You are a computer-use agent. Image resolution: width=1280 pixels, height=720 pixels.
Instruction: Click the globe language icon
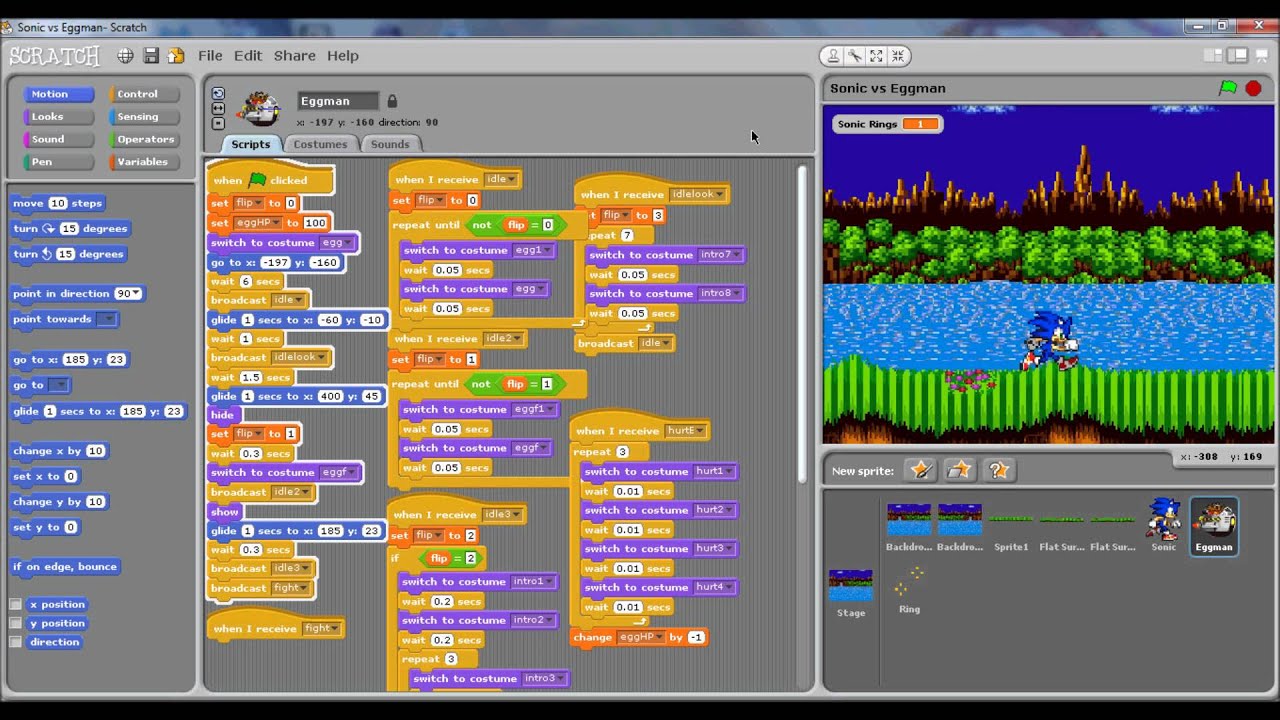(125, 56)
